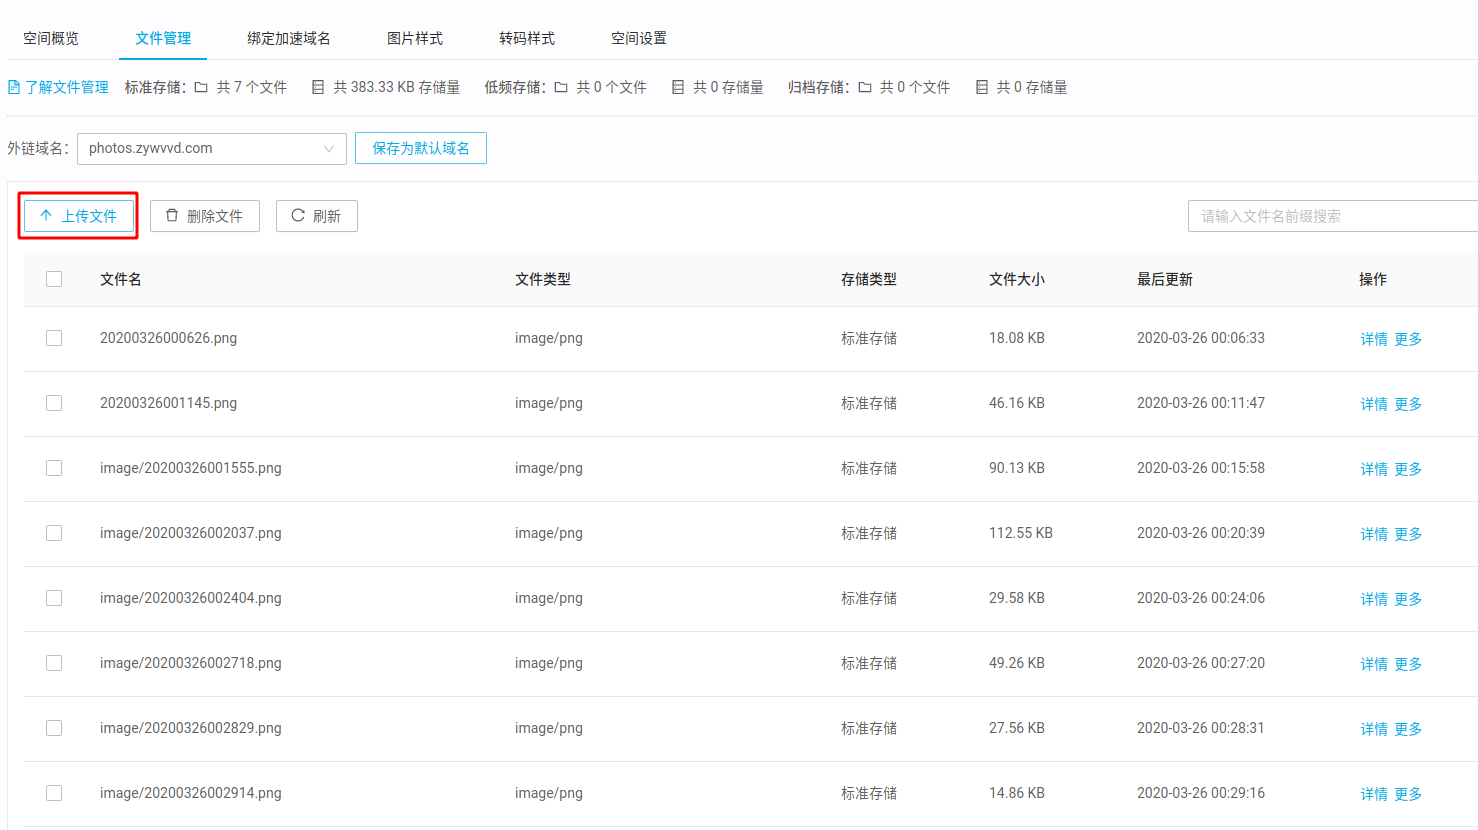Viewport: 1478px width, 830px height.
Task: Expand 更多 for image/20200326002718.png
Action: tap(1408, 664)
